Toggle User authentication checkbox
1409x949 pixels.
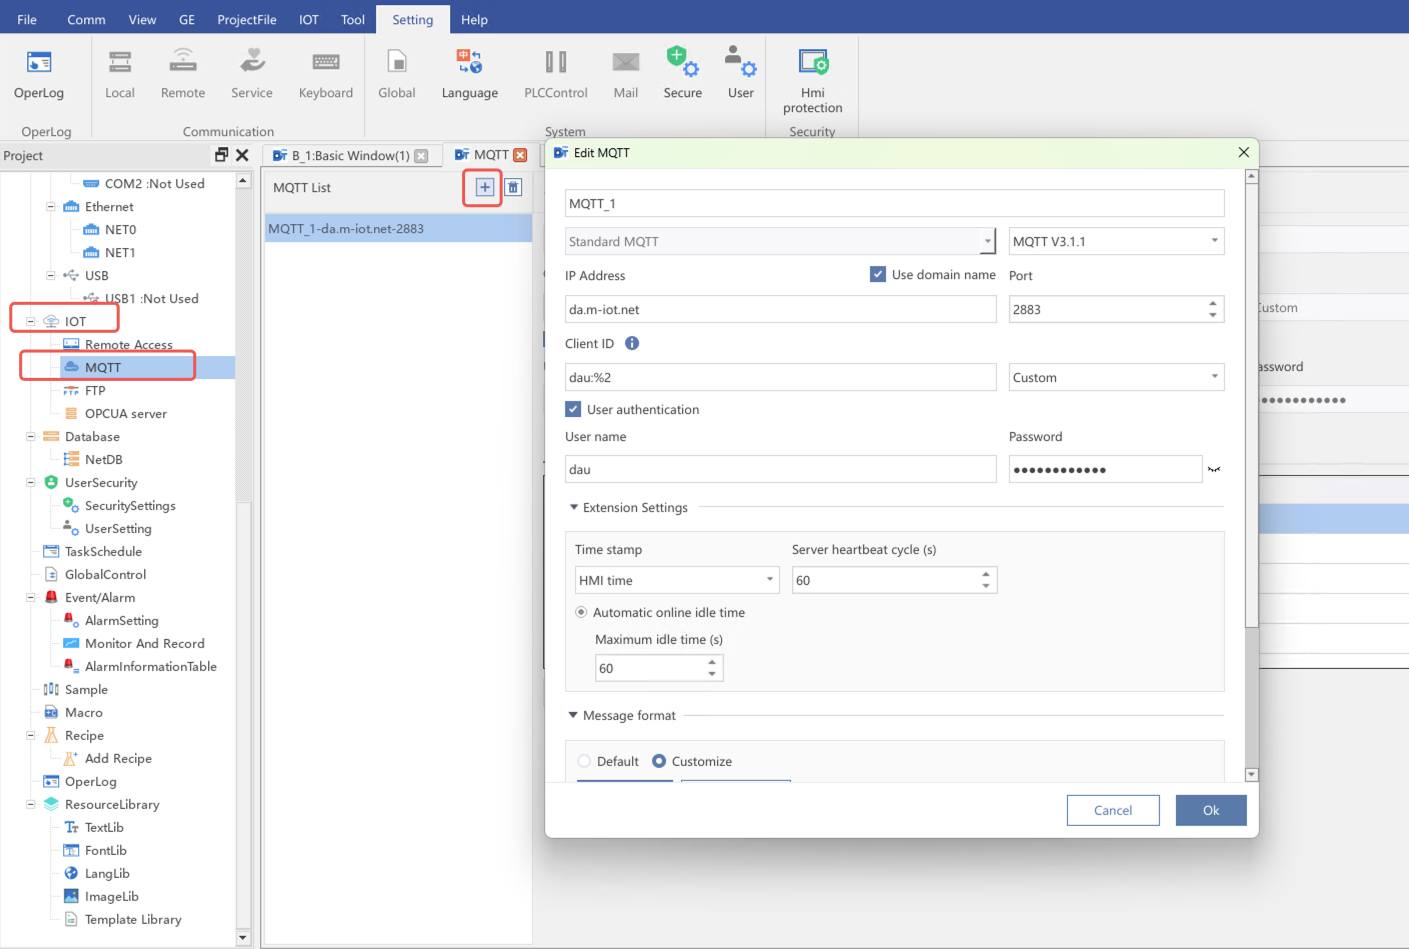tap(573, 409)
